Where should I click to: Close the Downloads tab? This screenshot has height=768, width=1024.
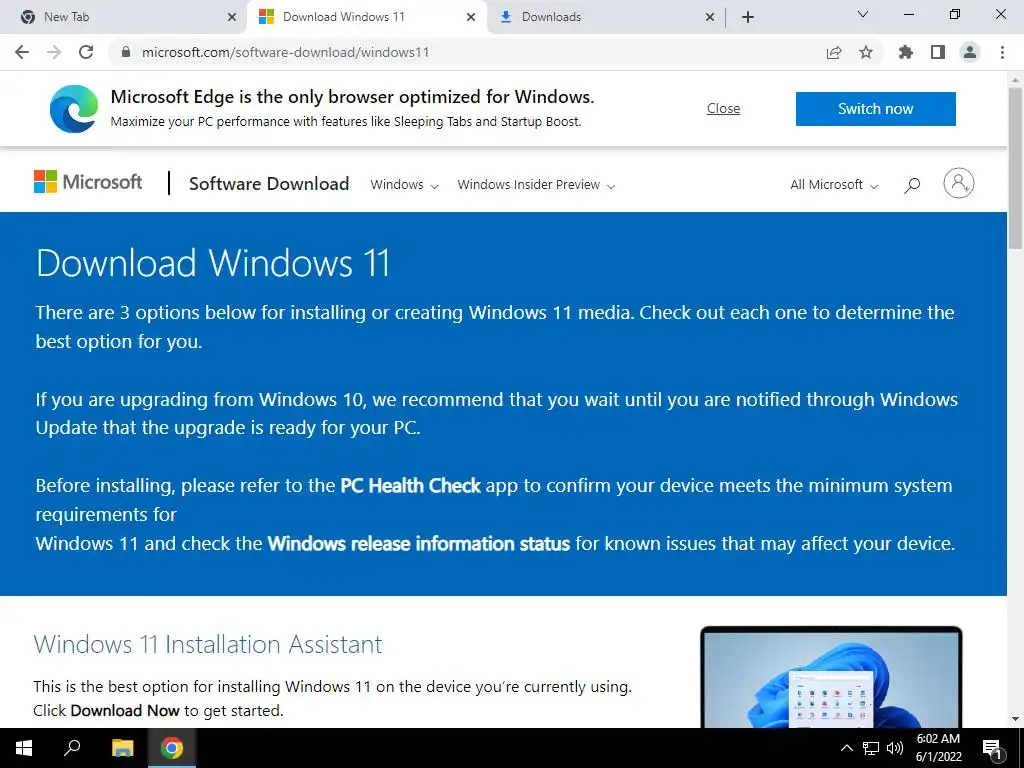pyautogui.click(x=710, y=17)
